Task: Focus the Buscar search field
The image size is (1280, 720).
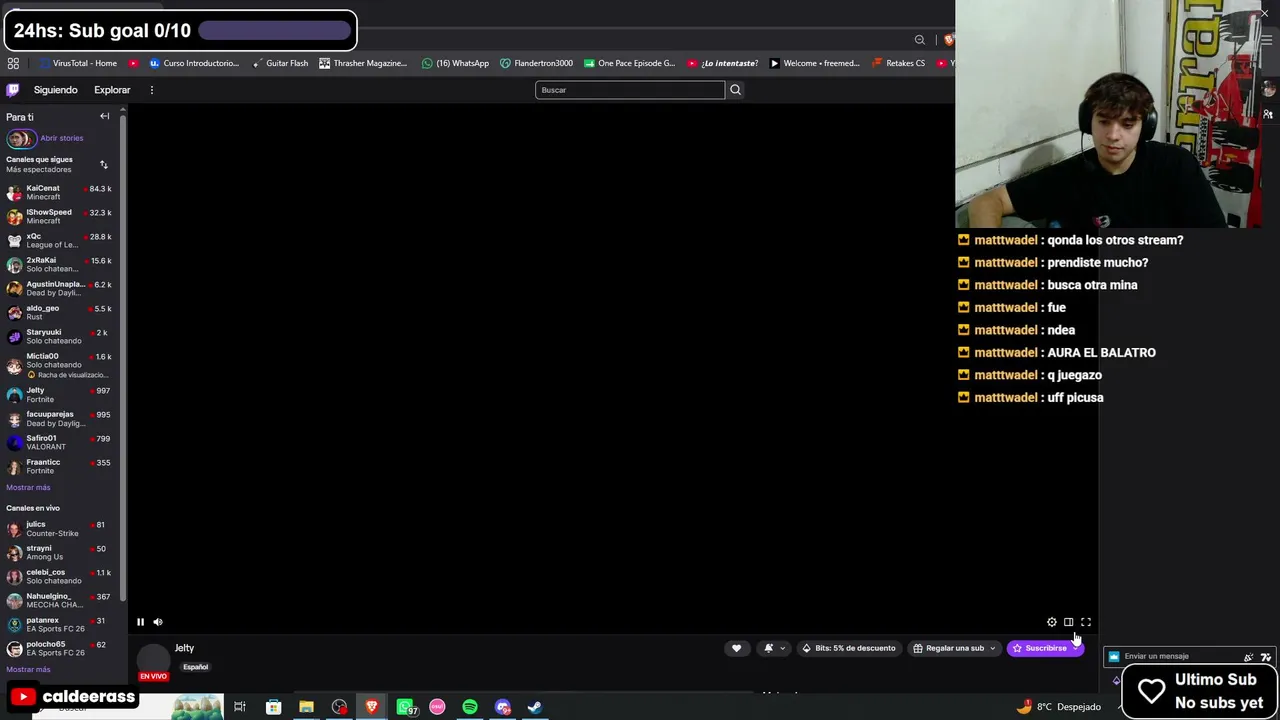Action: click(x=630, y=90)
